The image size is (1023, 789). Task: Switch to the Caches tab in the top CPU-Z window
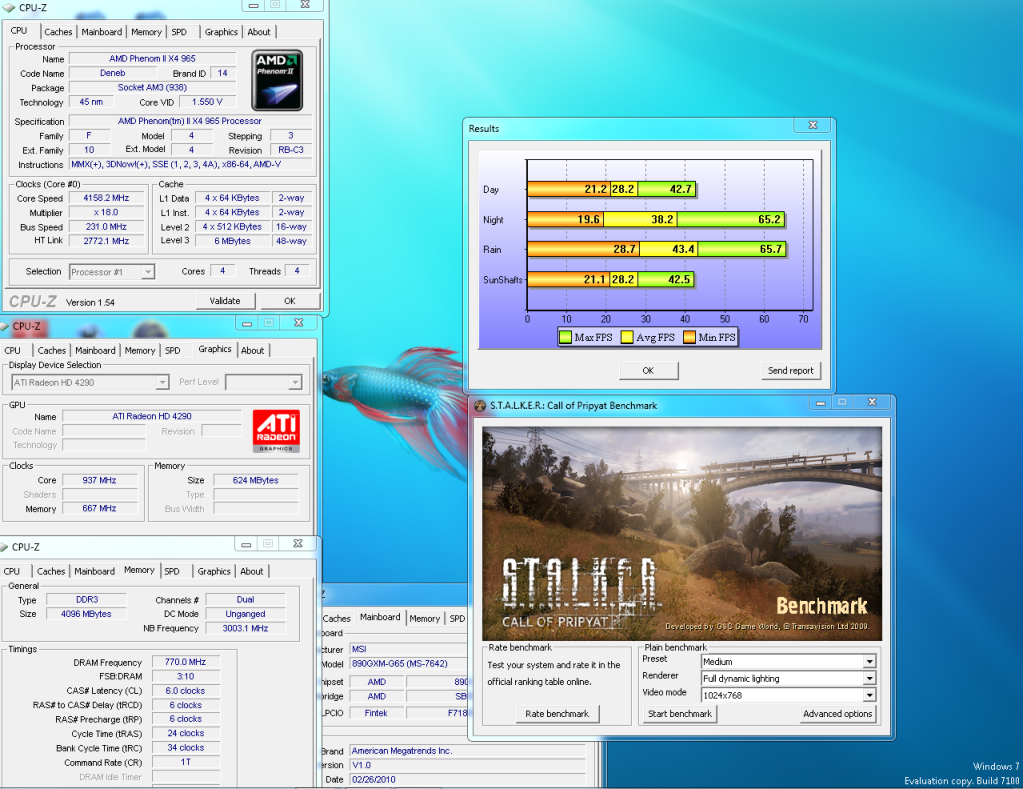pyautogui.click(x=58, y=32)
